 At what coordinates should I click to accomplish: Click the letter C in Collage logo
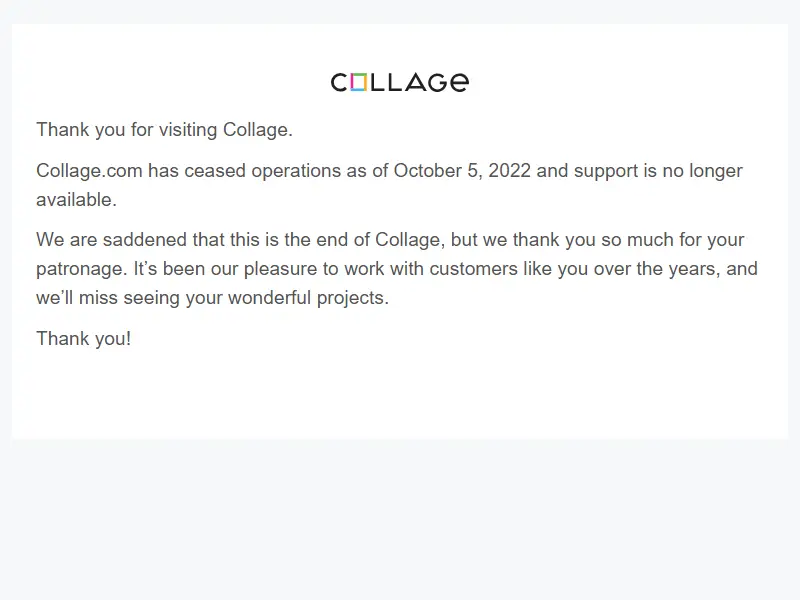(339, 83)
